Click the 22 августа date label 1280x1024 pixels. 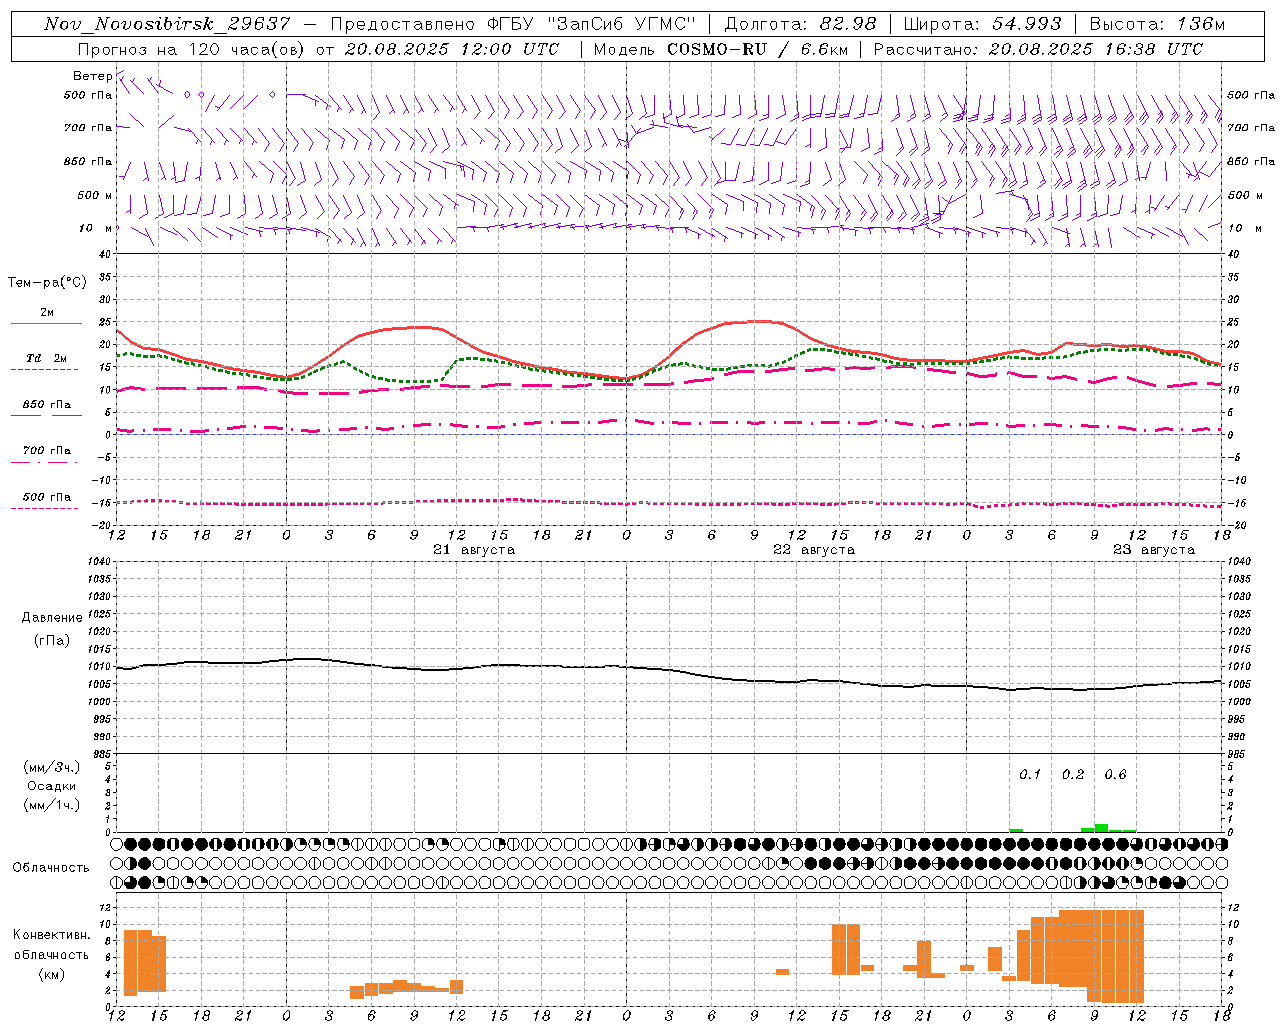coord(814,550)
